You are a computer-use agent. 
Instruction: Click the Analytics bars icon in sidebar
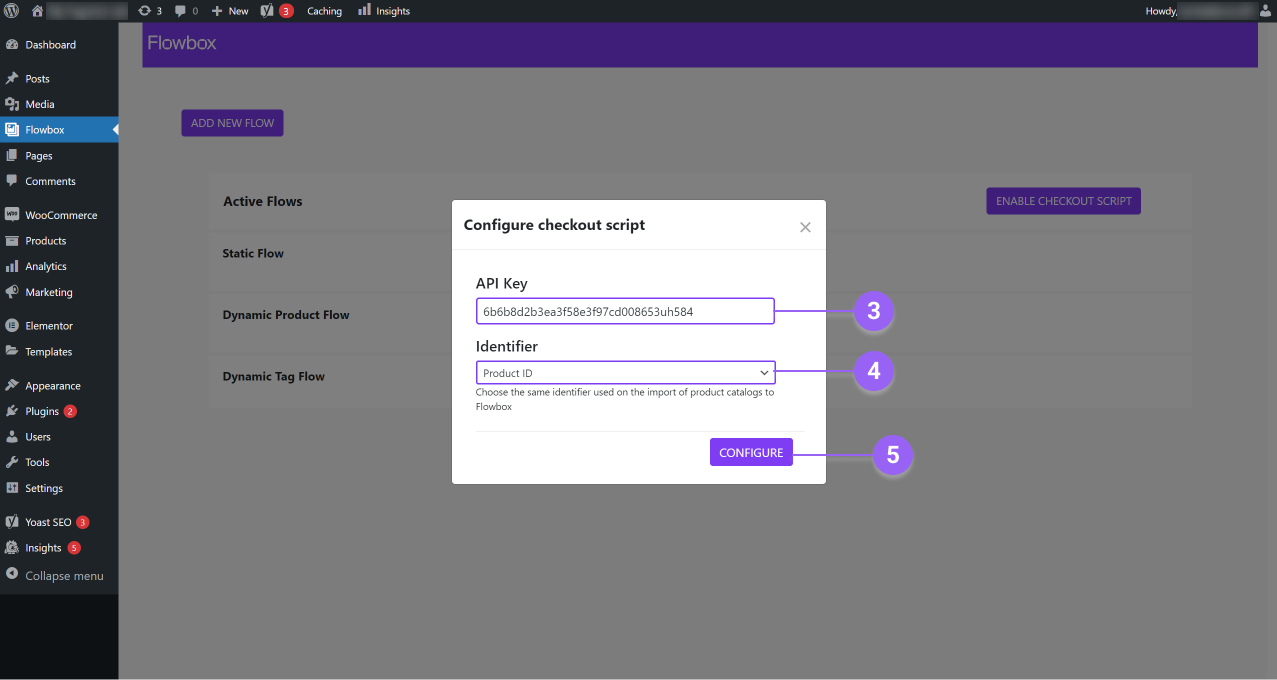[12, 267]
